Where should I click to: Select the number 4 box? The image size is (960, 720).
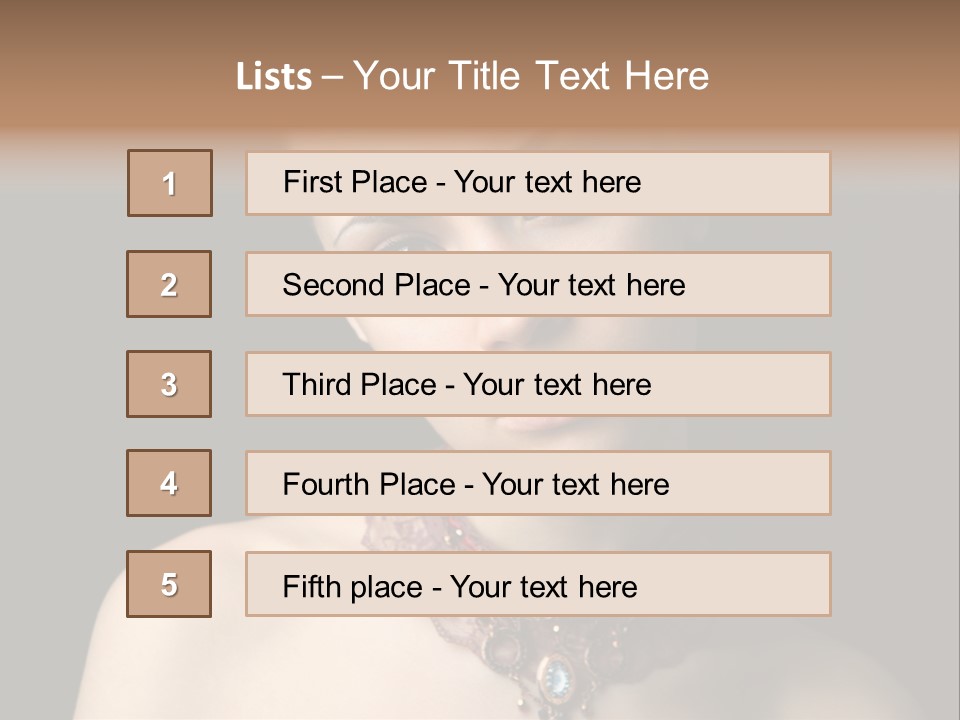click(x=169, y=484)
